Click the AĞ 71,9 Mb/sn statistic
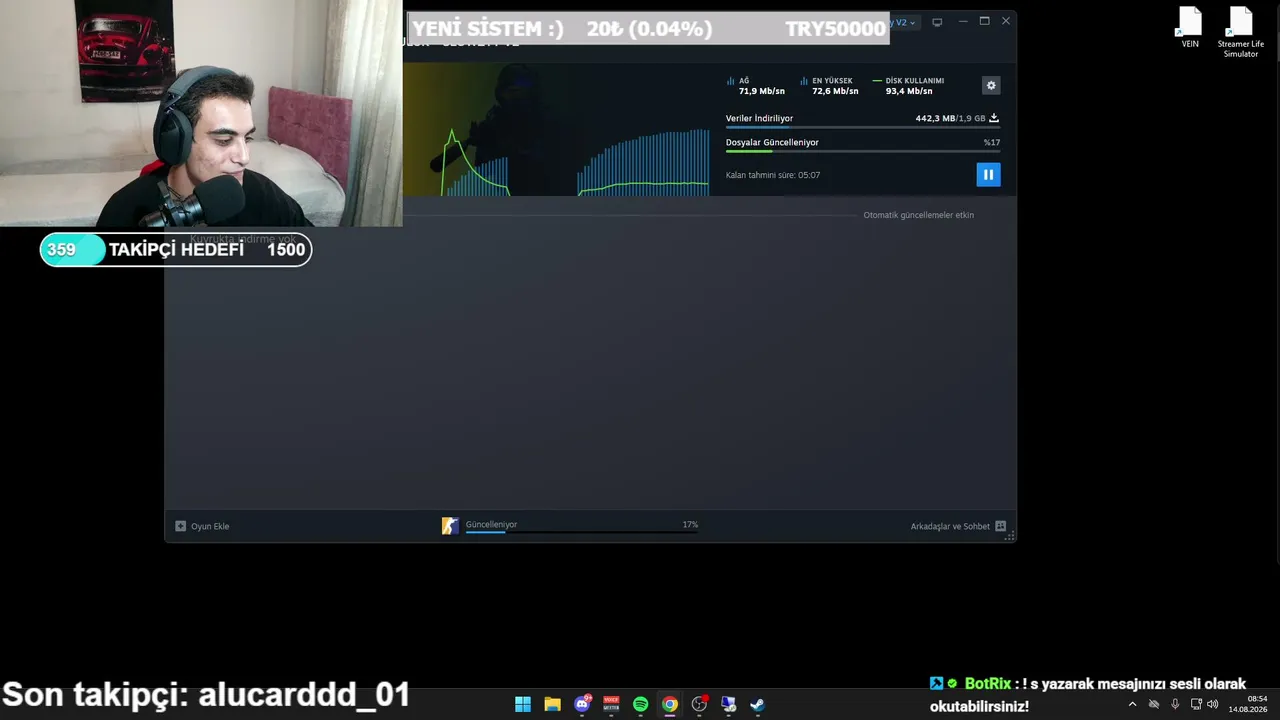Viewport: 1280px width, 720px height. coord(756,86)
